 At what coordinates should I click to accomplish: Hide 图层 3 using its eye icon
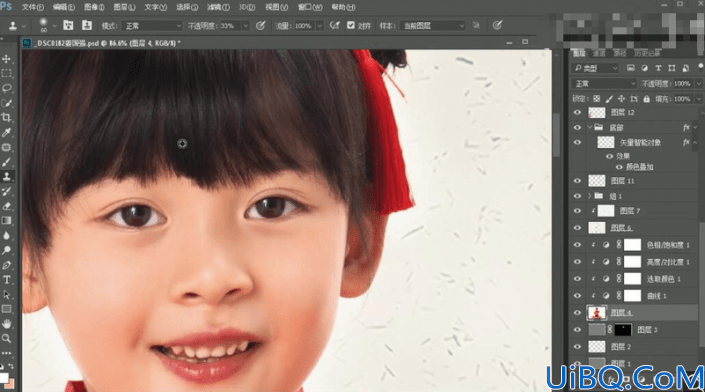click(x=577, y=330)
